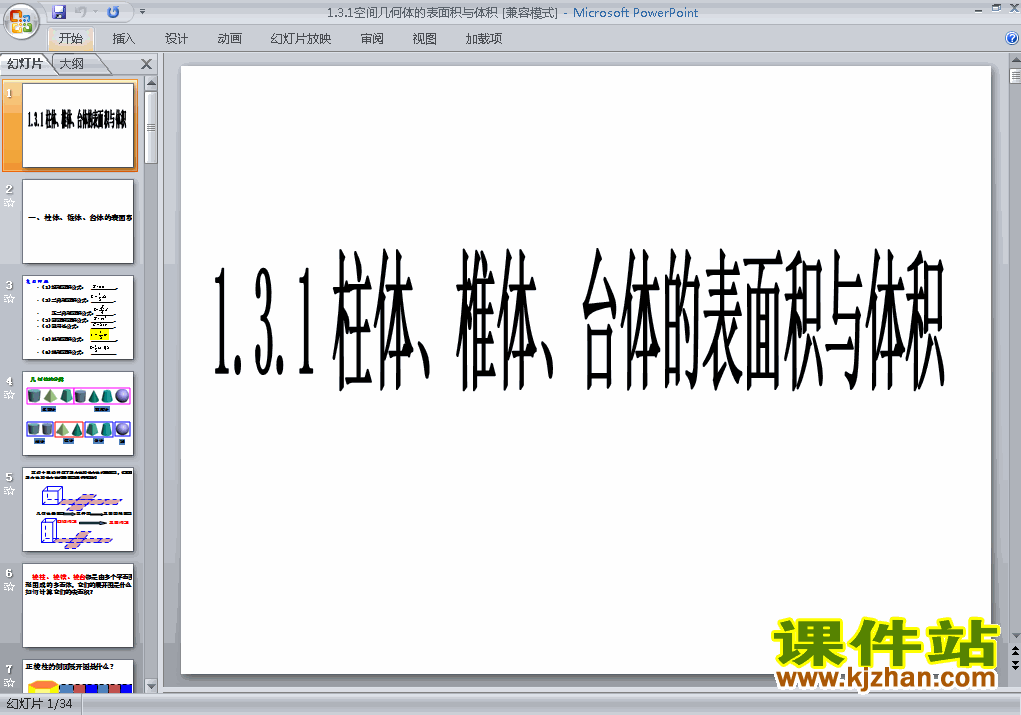This screenshot has height=715, width=1021.
Task: Click the main slide scroll up arrow
Action: coord(1015,60)
